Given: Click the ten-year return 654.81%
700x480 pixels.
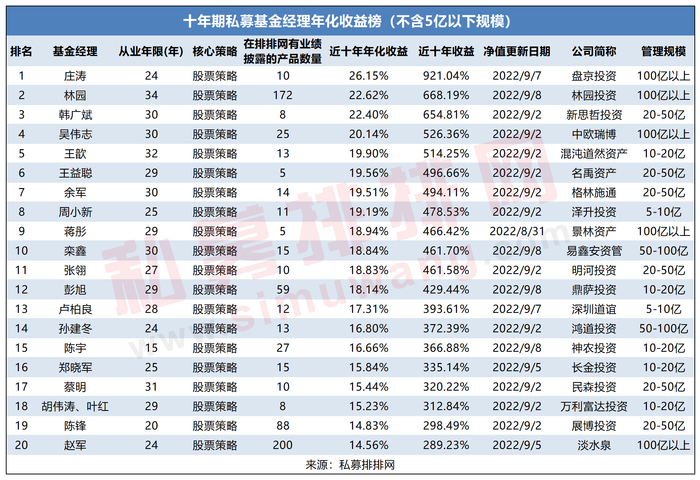Looking at the screenshot, I should [446, 115].
